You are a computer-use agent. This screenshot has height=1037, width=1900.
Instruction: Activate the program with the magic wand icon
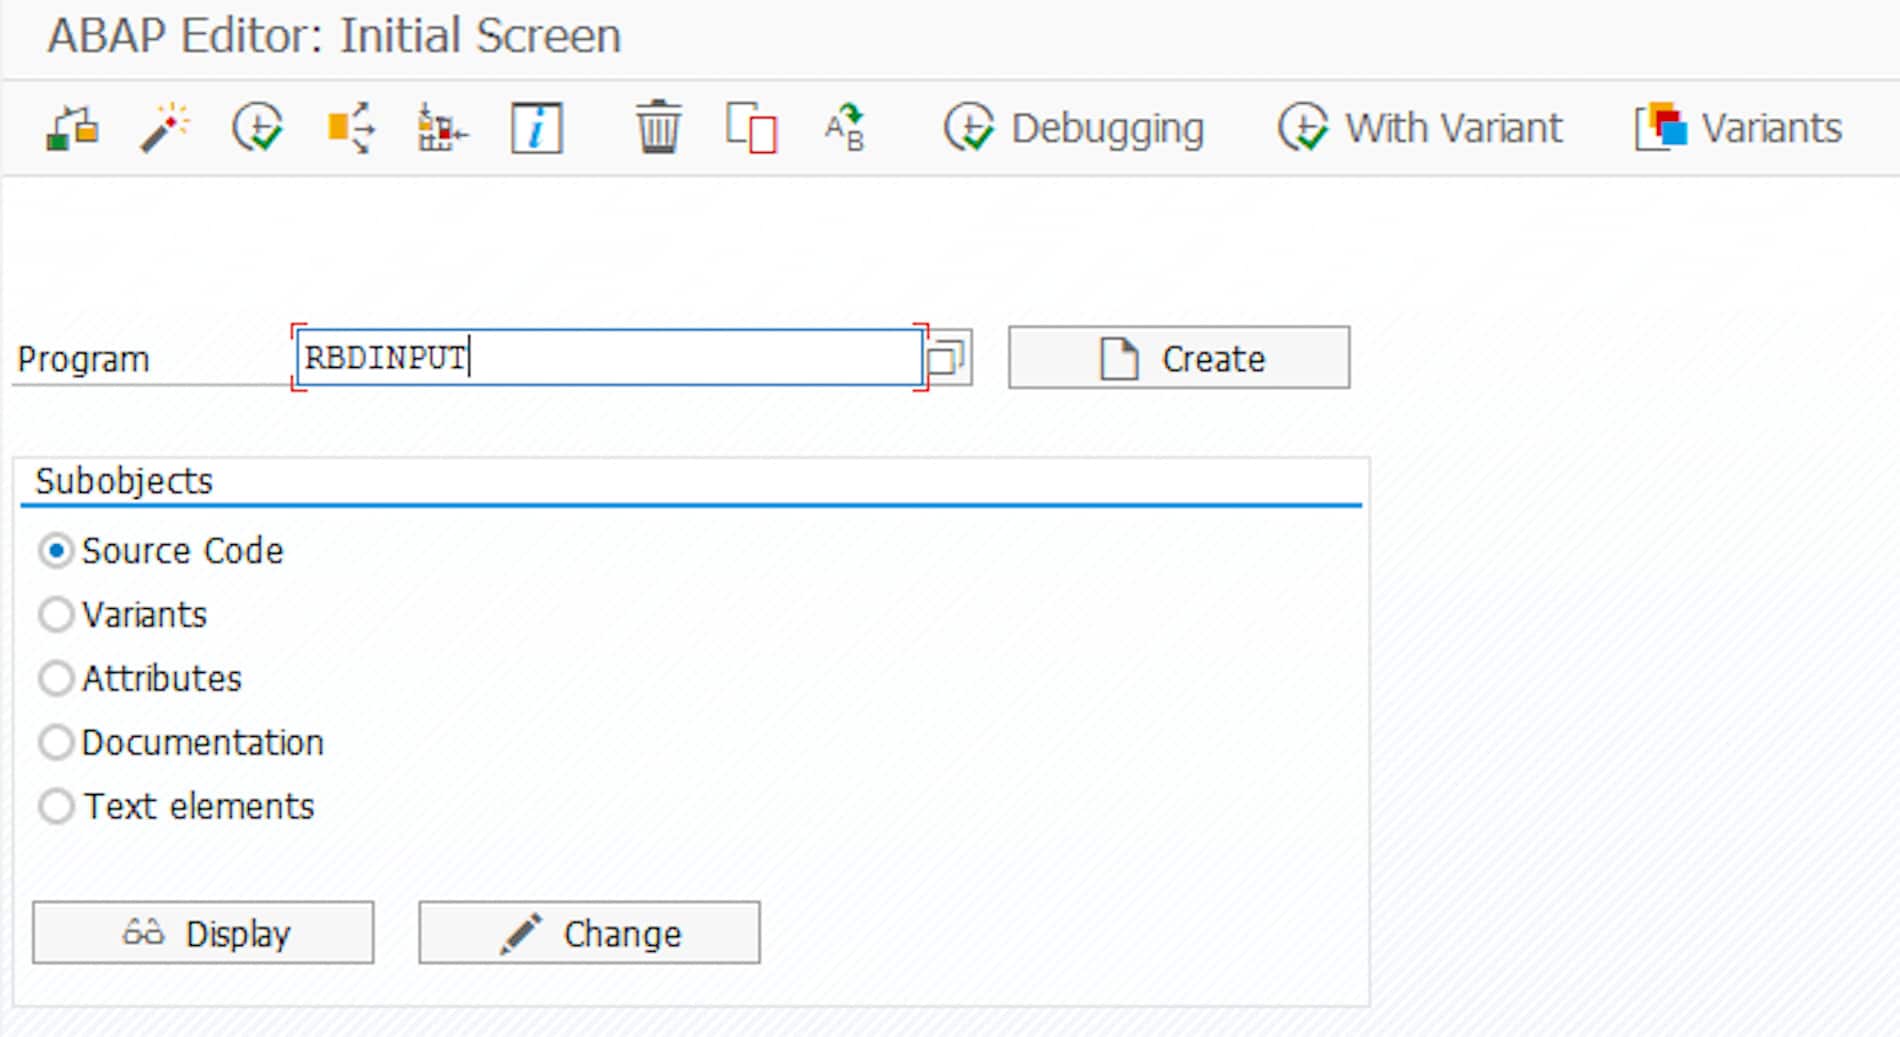click(x=164, y=129)
